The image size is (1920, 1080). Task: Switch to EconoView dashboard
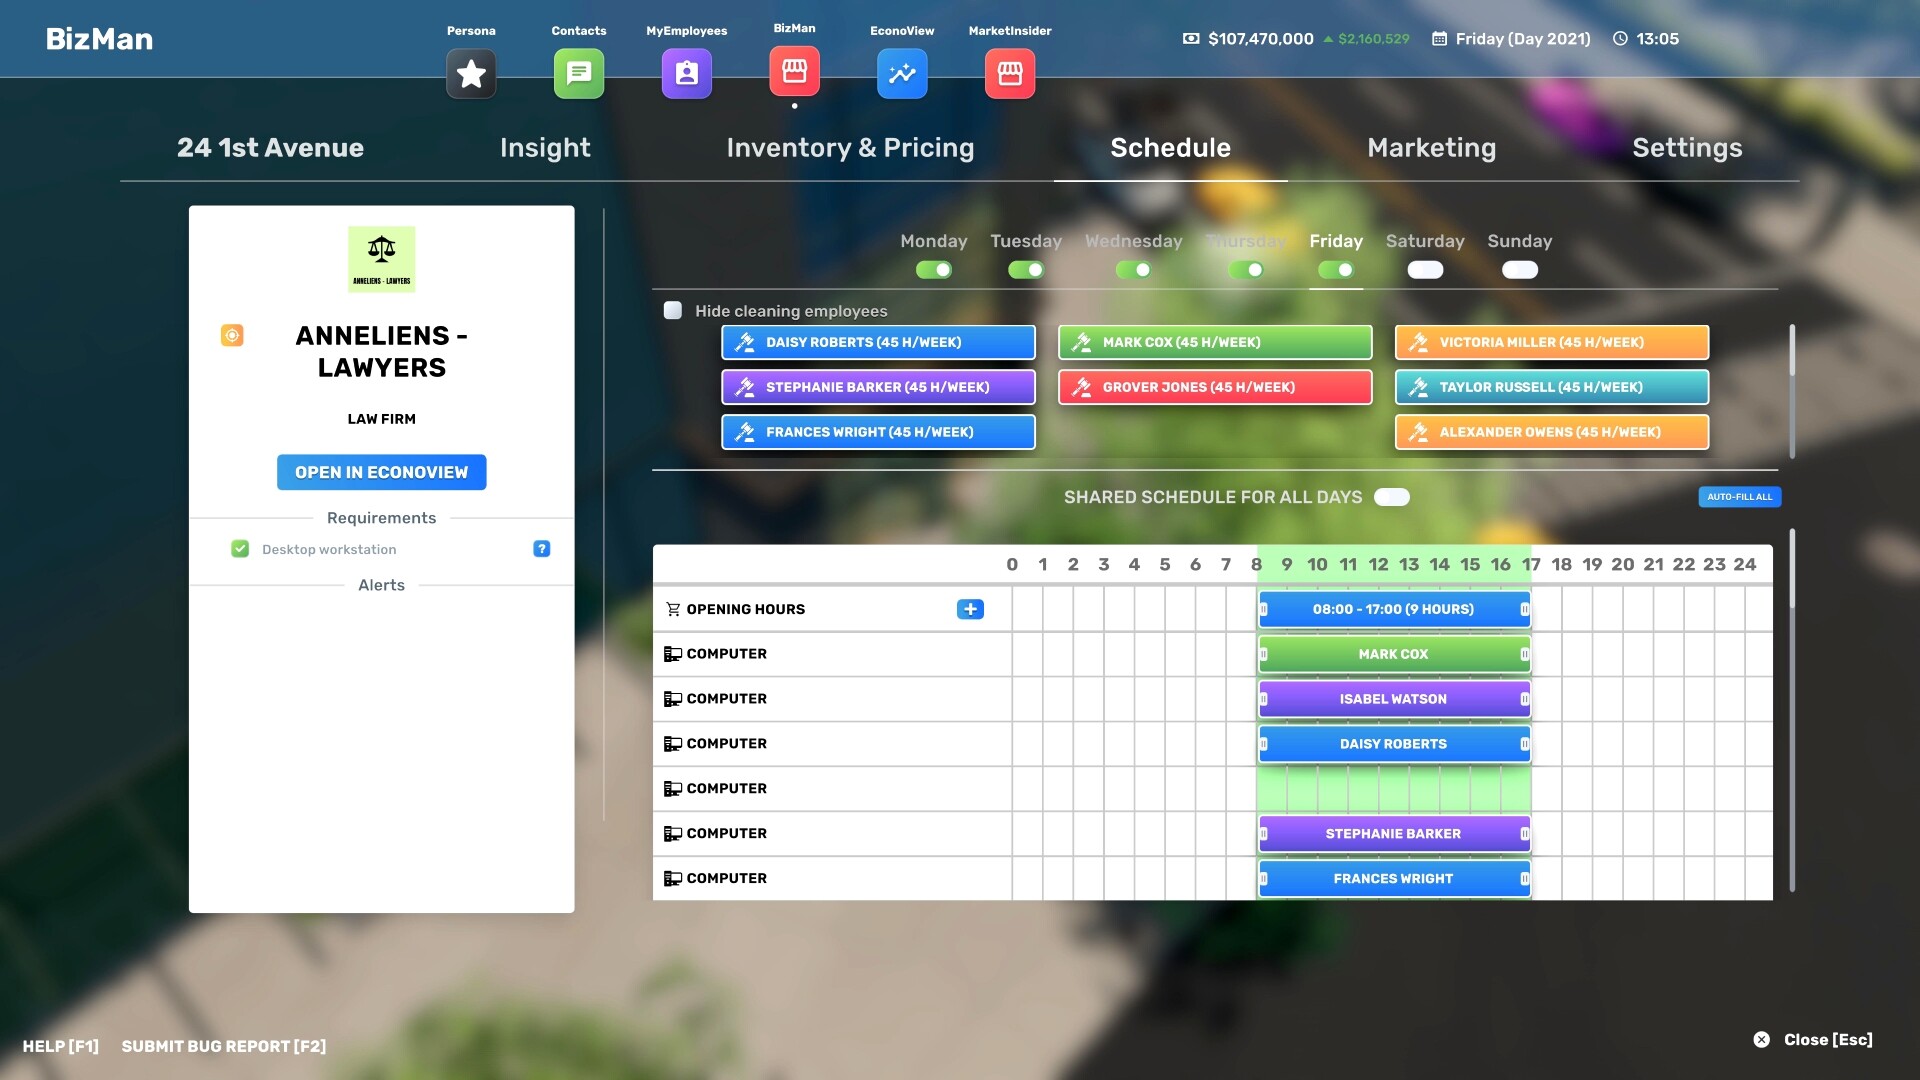[902, 73]
